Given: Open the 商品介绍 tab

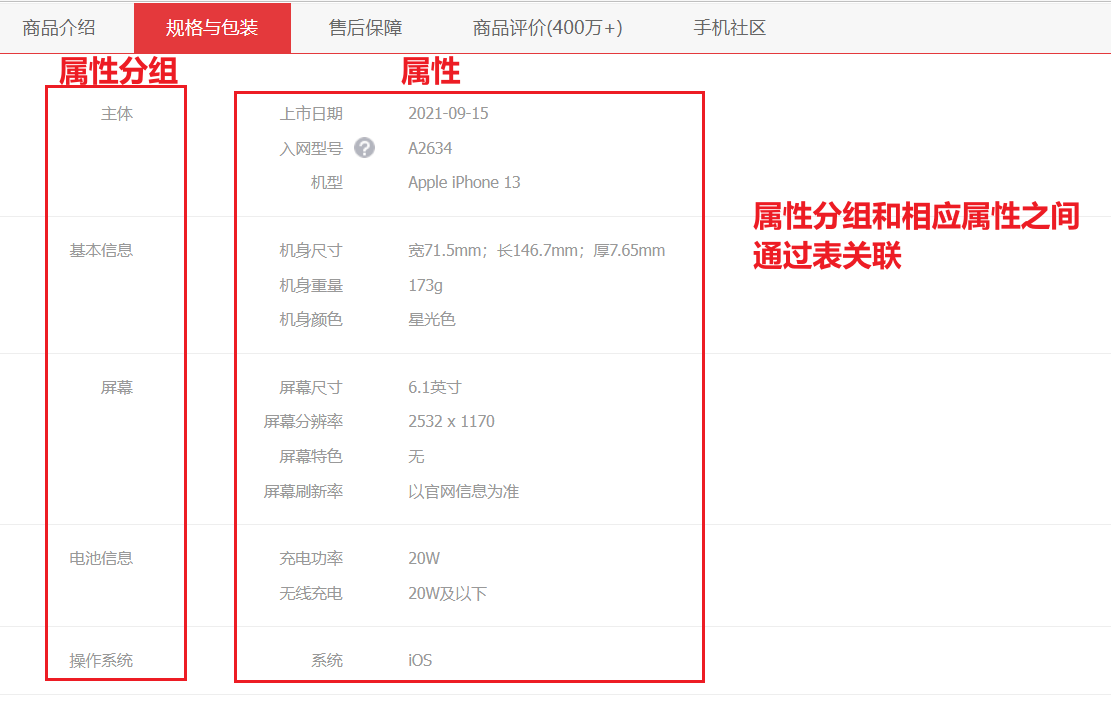Looking at the screenshot, I should click(x=59, y=28).
